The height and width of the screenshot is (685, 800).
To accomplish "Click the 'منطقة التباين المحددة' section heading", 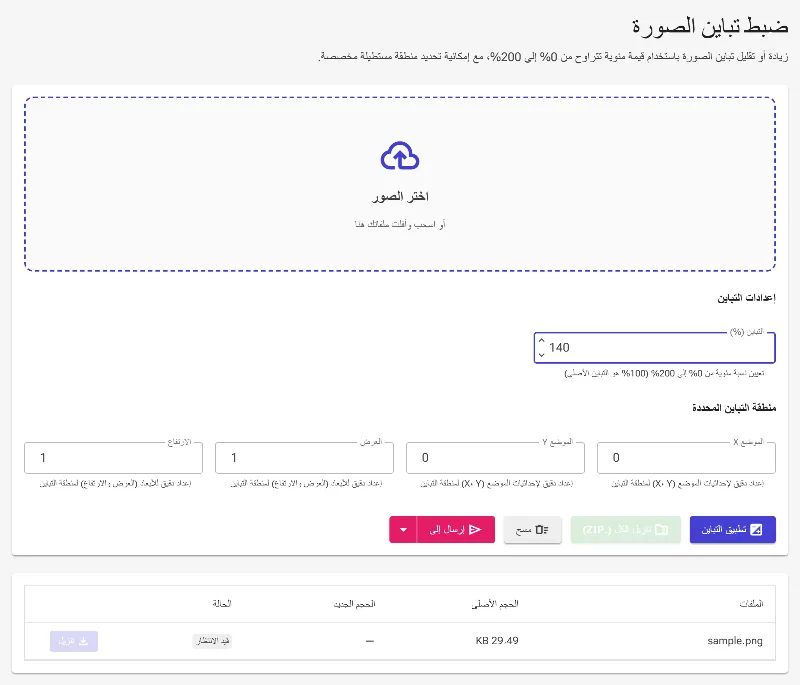I will (x=734, y=408).
